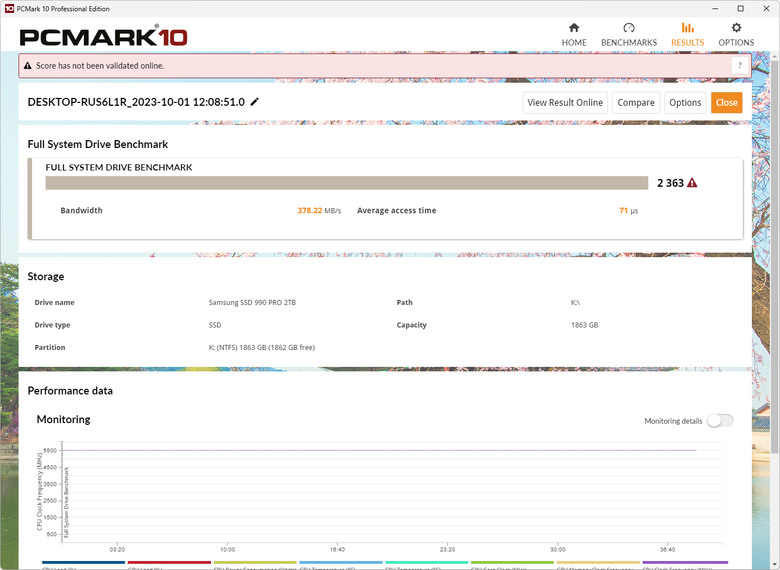Open the result Options button
780x570 pixels.
[685, 102]
